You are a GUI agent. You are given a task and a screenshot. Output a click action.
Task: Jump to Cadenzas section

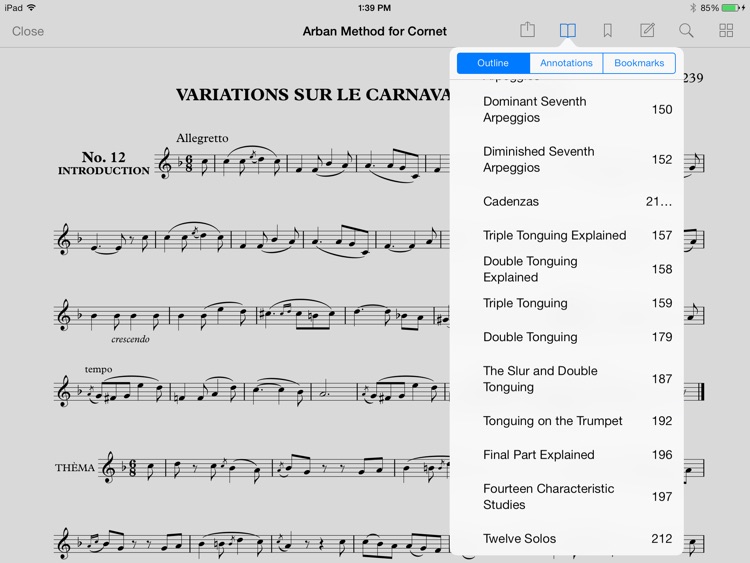567,201
